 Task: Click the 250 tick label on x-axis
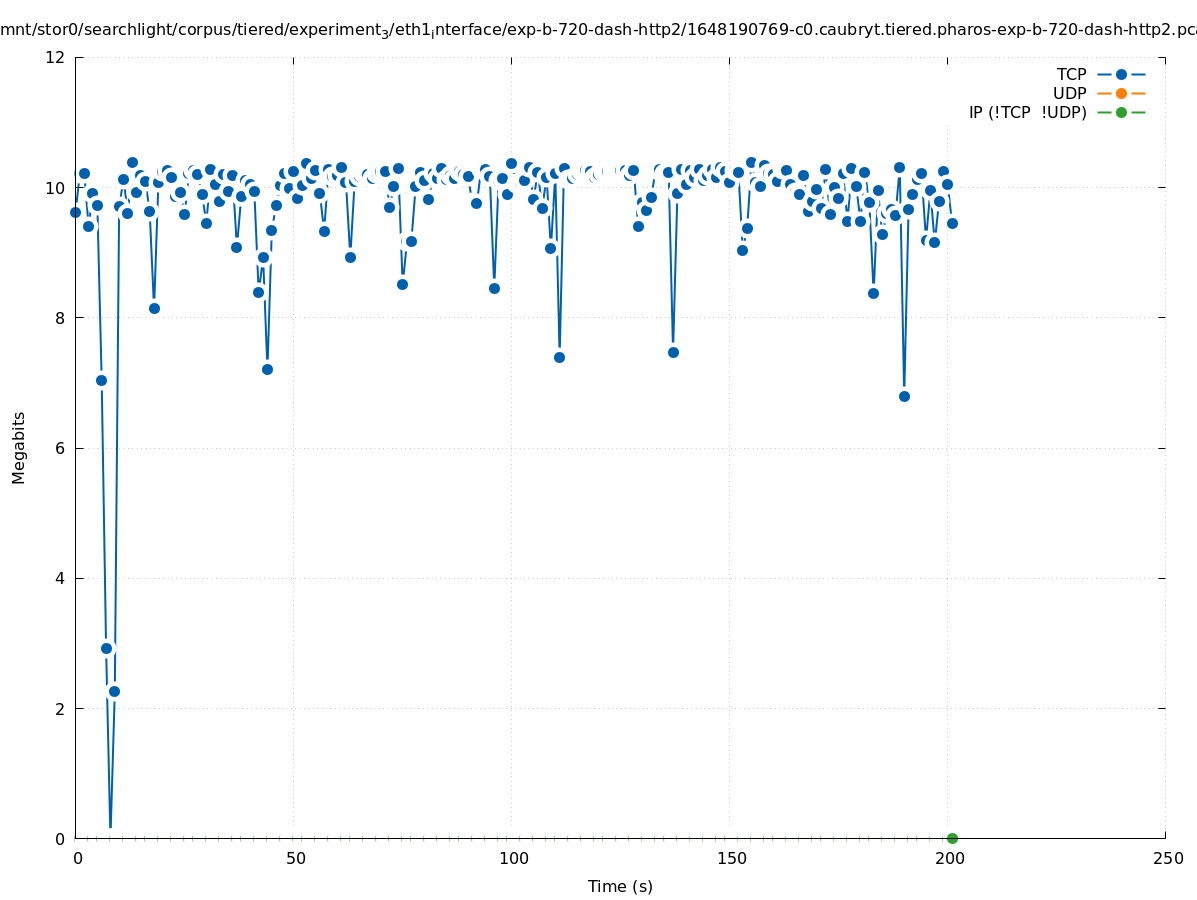click(x=1167, y=858)
